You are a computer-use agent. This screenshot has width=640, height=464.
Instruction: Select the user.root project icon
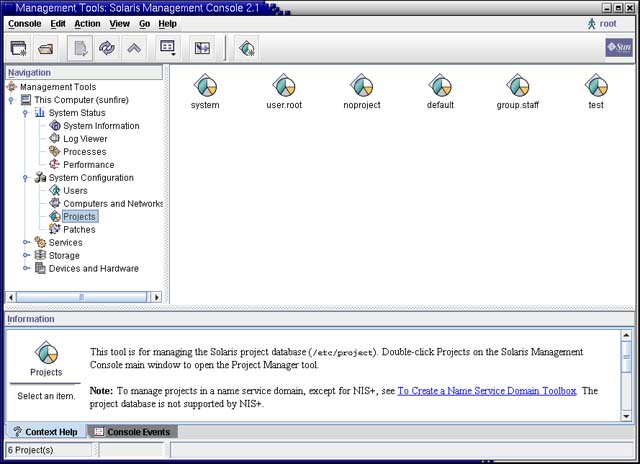pyautogui.click(x=283, y=85)
